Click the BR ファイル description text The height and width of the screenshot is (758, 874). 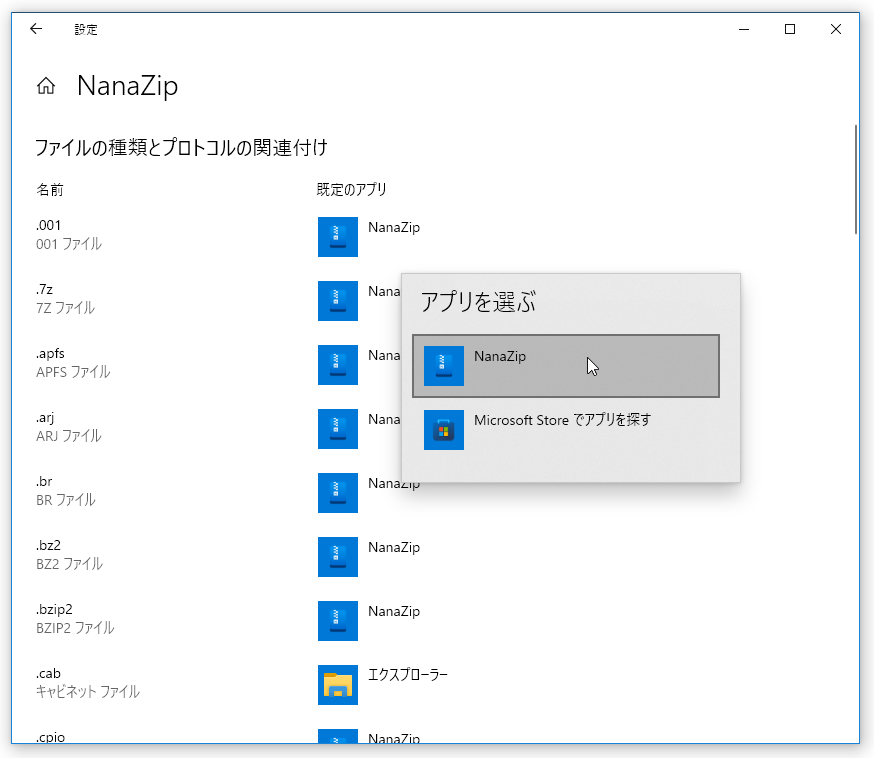66,500
